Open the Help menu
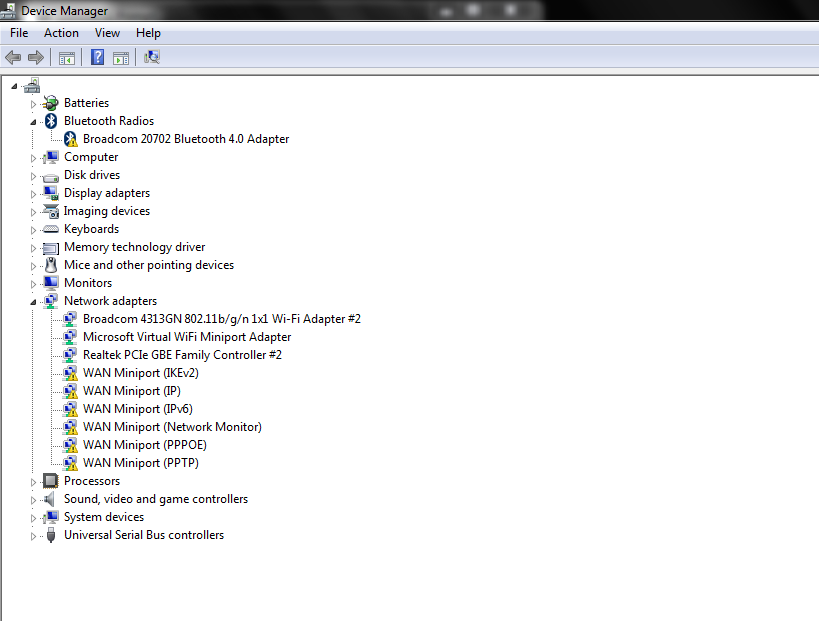The height and width of the screenshot is (621, 819). click(x=148, y=33)
